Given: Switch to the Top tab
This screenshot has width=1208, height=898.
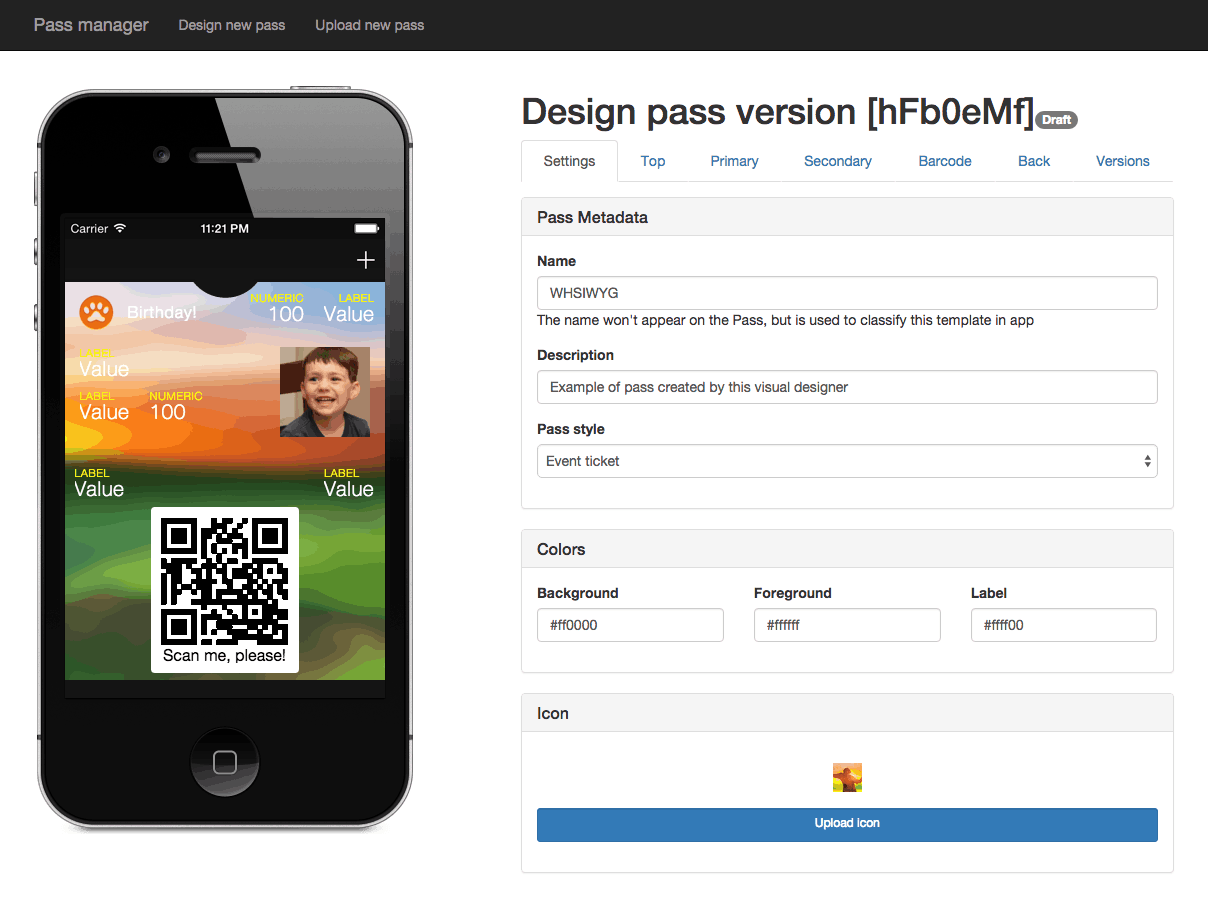Looking at the screenshot, I should [x=653, y=161].
